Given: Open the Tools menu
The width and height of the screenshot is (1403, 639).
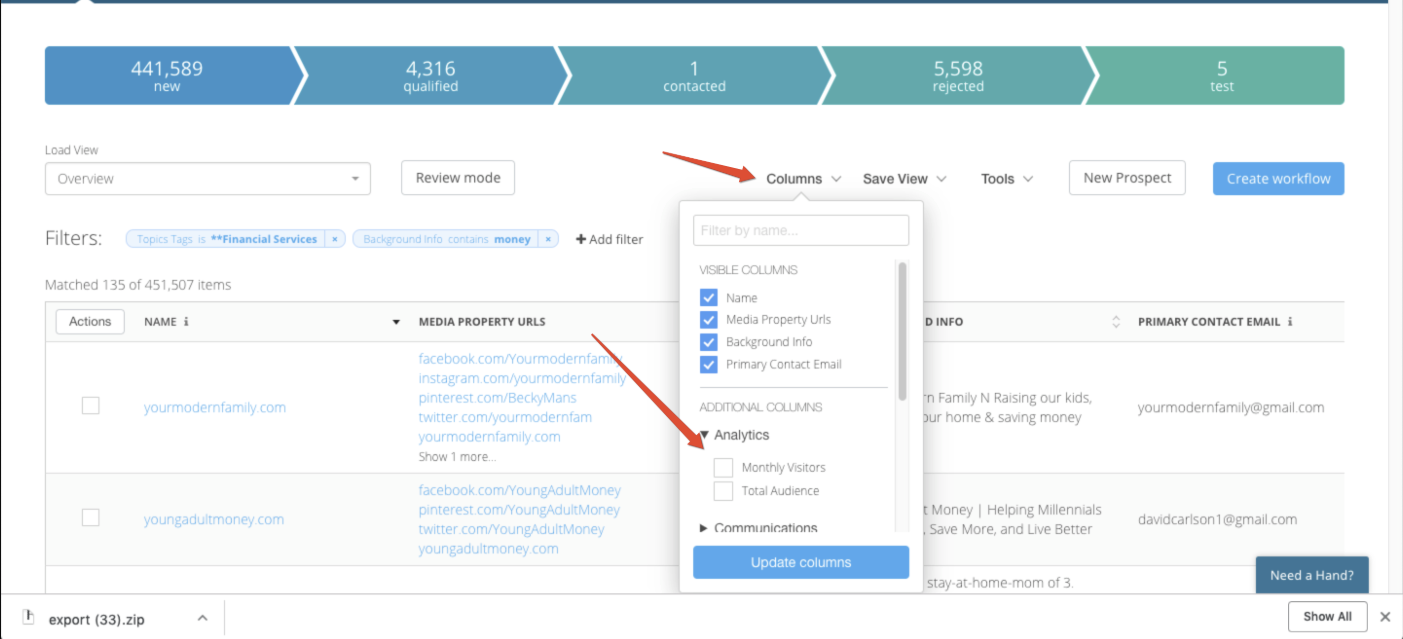Looking at the screenshot, I should pos(1006,179).
